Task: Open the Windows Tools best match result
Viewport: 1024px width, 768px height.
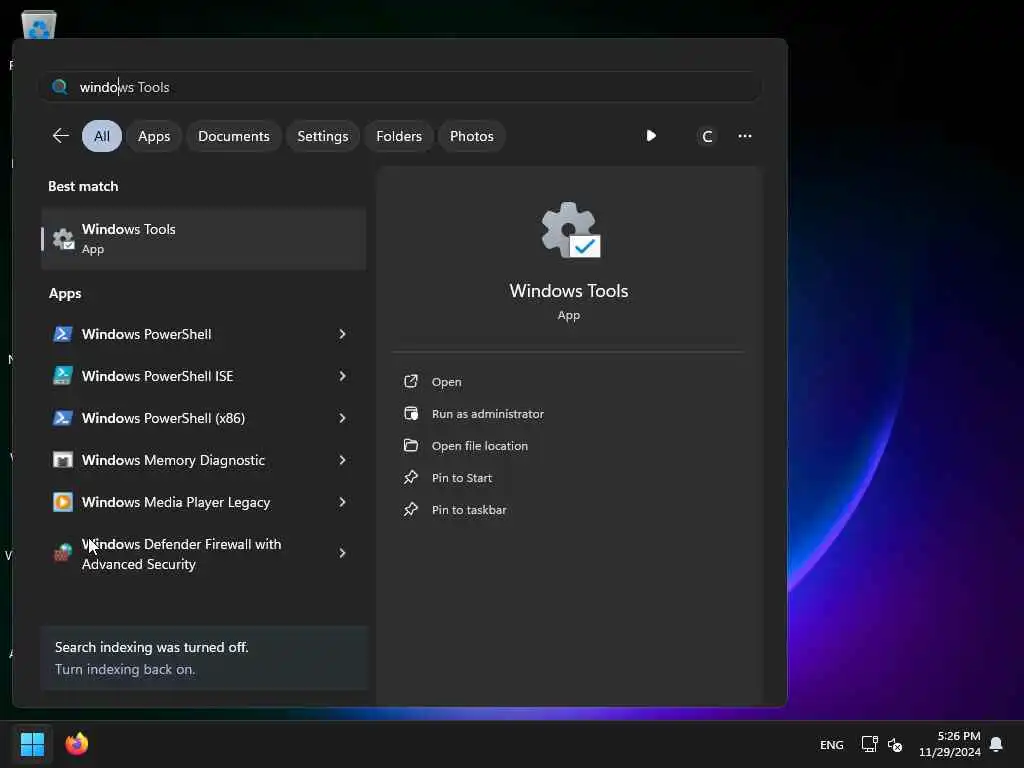Action: coord(204,239)
